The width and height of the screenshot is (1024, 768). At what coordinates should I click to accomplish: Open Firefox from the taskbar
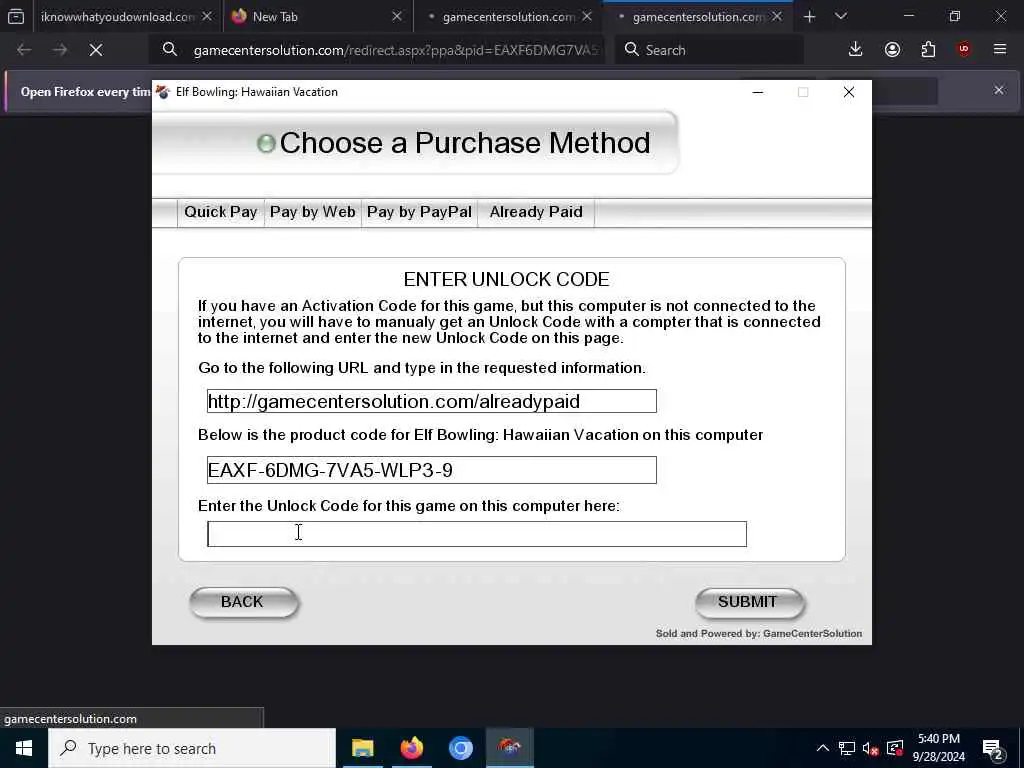[x=411, y=748]
